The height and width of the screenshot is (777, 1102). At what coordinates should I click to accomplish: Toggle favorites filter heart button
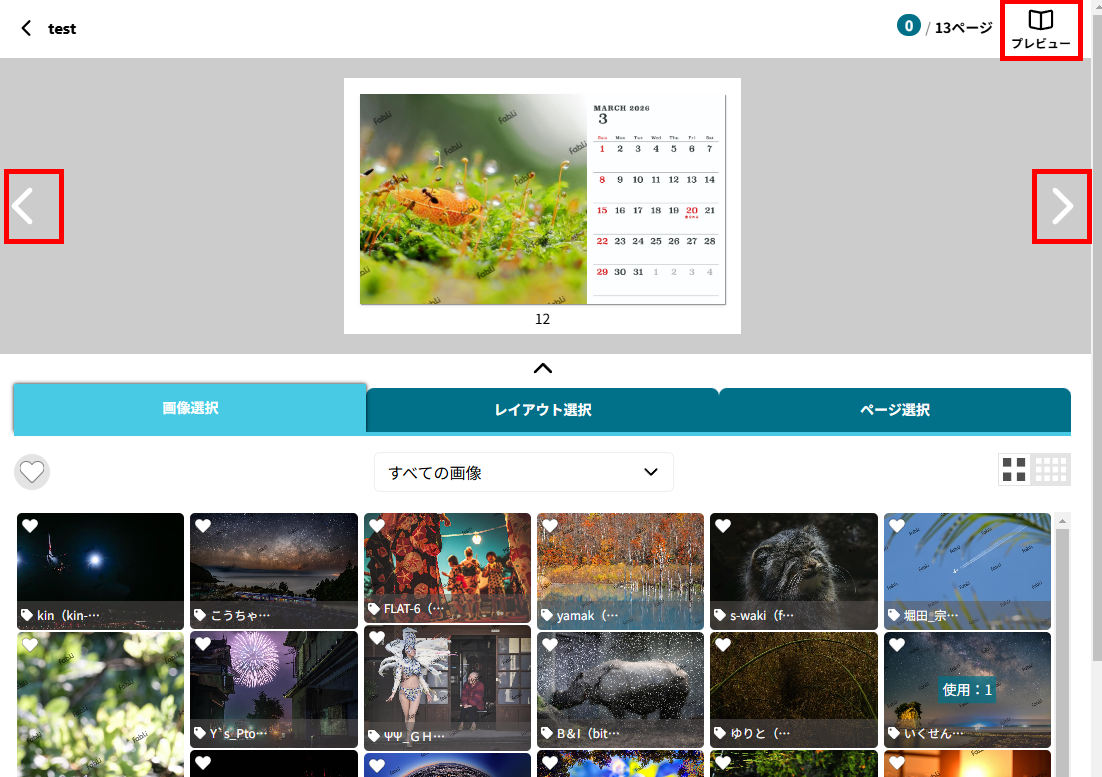click(x=32, y=471)
